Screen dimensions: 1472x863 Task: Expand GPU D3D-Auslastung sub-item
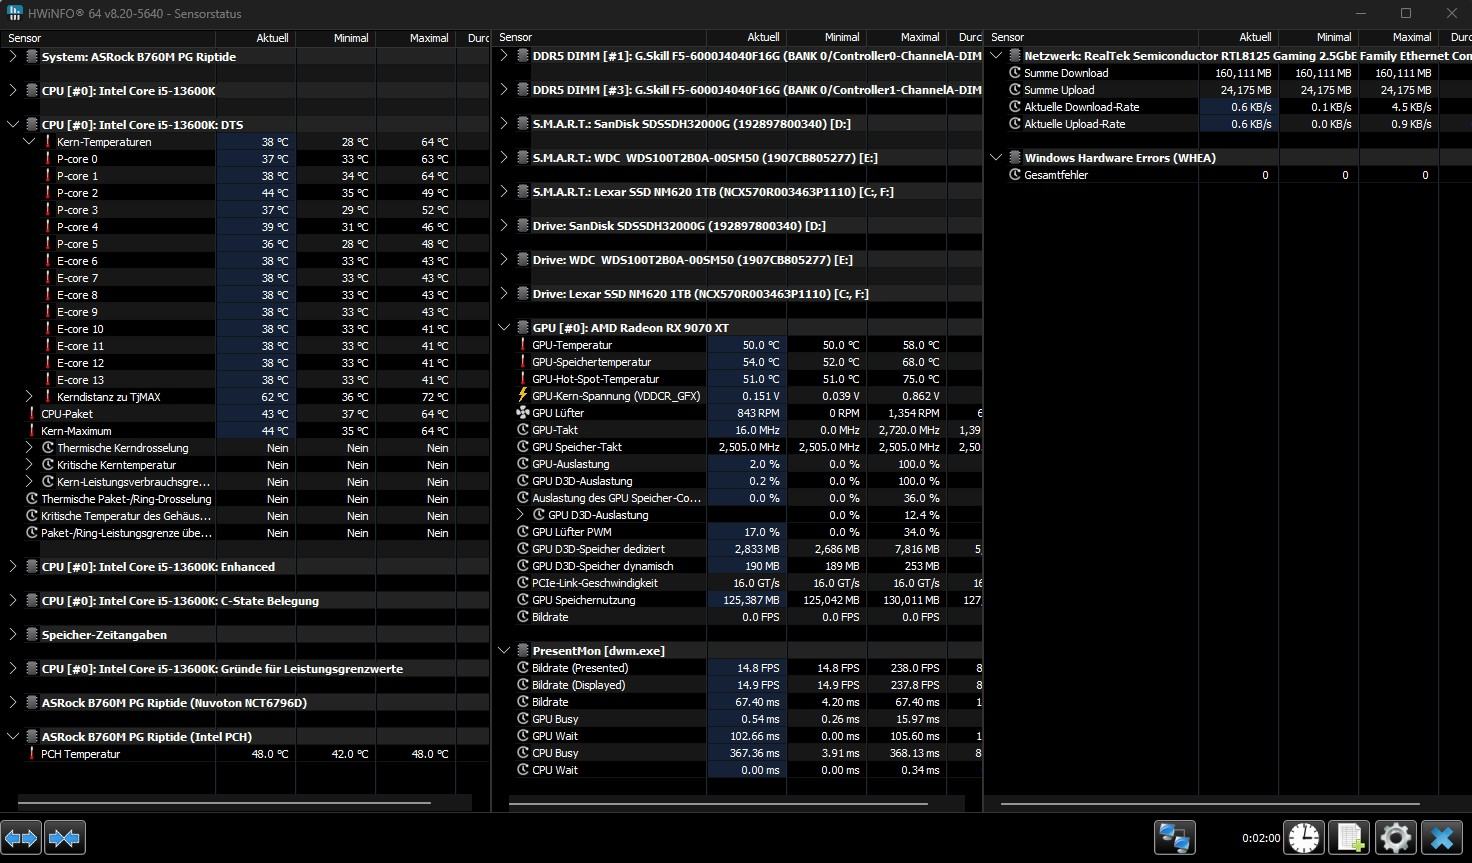coord(520,515)
